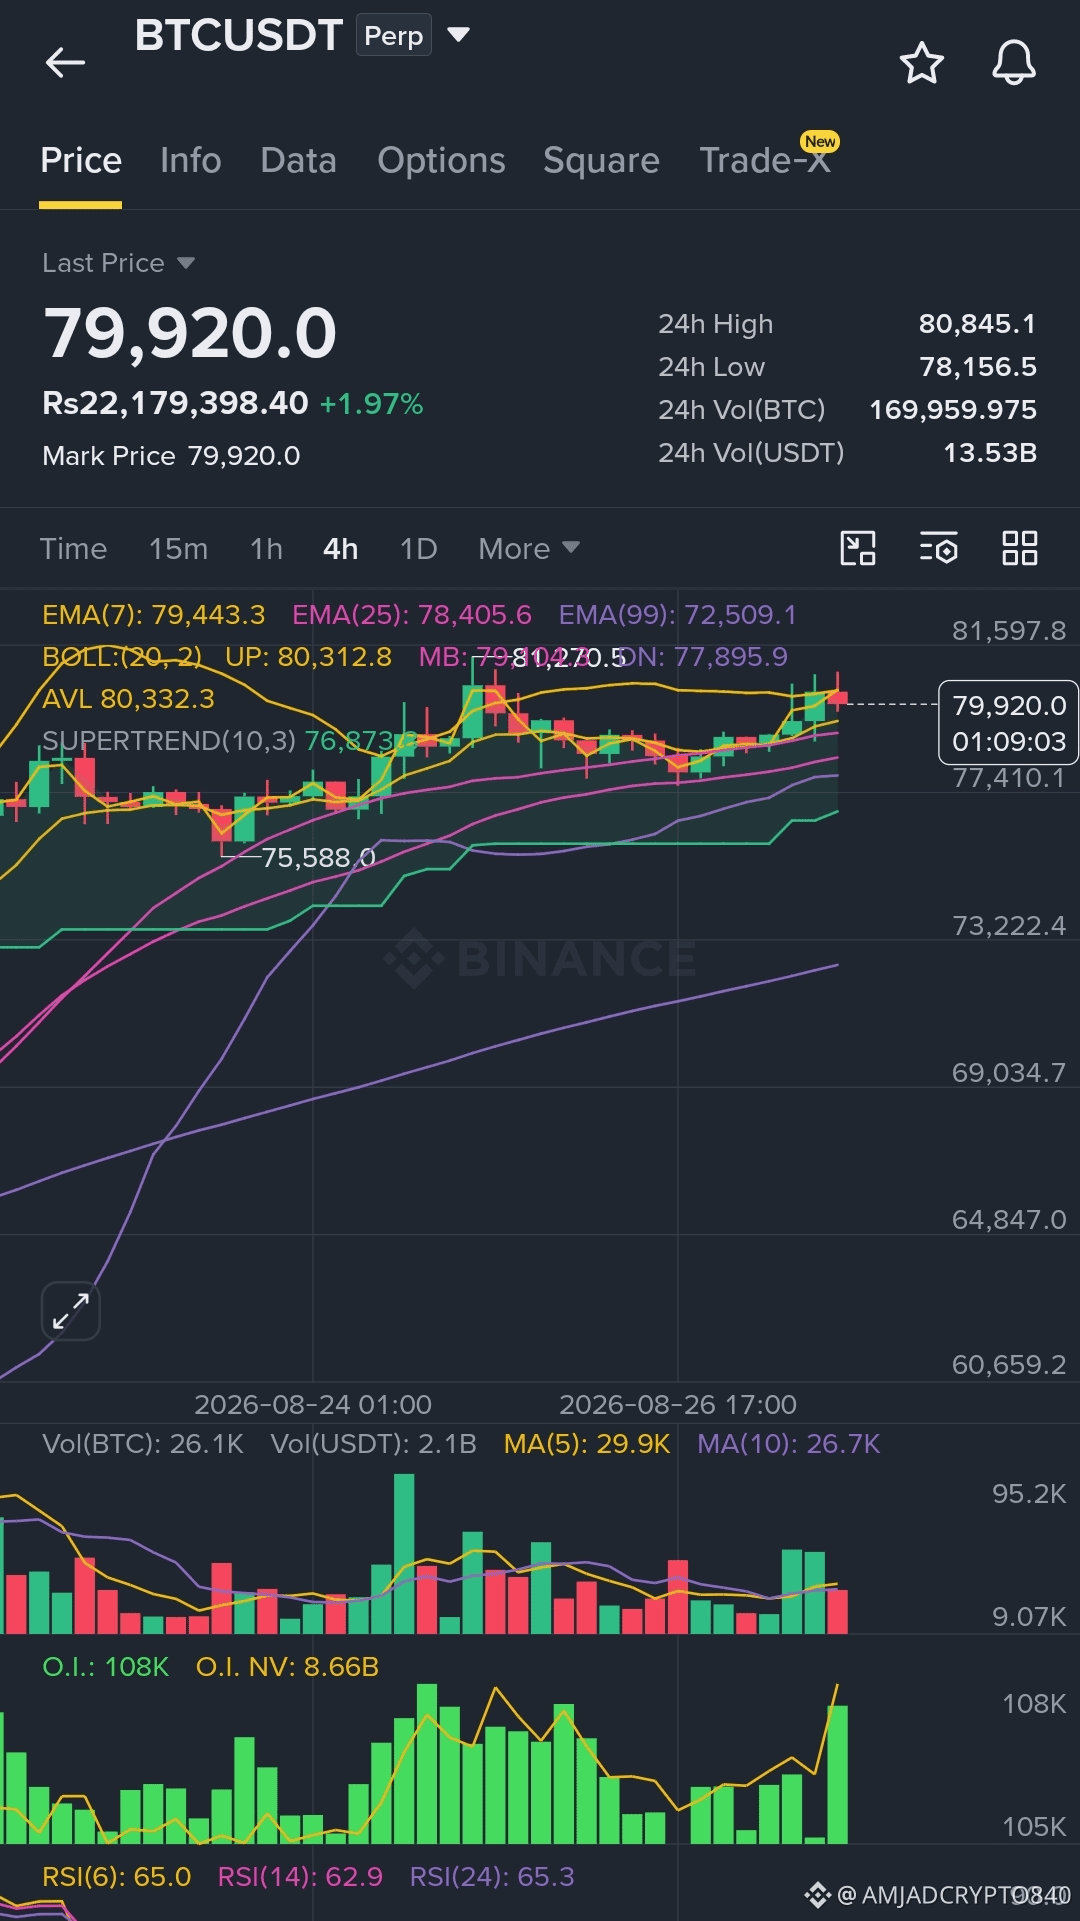Open the chart layout grid icon
Image resolution: width=1080 pixels, height=1921 pixels.
point(1020,548)
